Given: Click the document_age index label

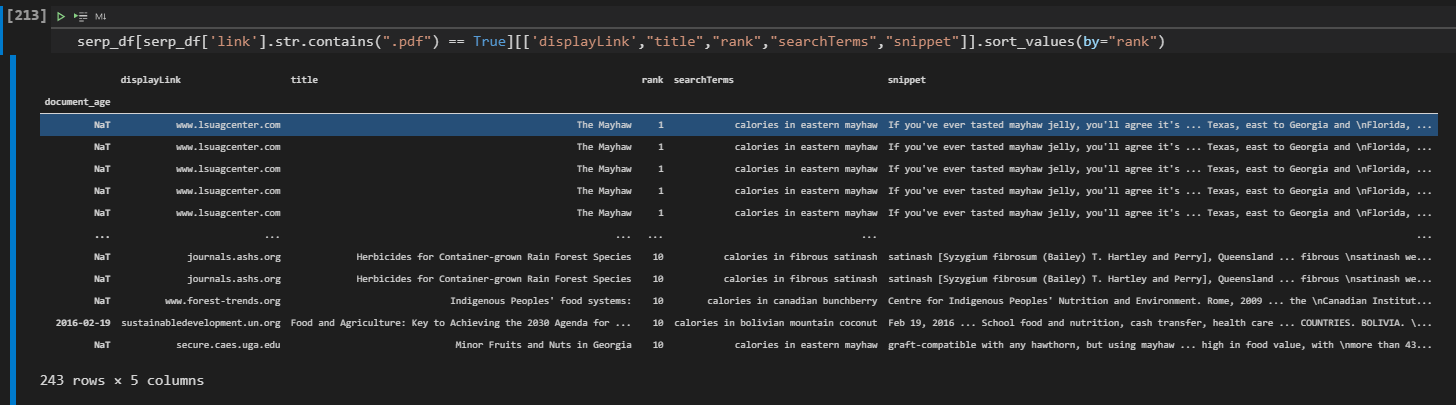Looking at the screenshot, I should 77,102.
